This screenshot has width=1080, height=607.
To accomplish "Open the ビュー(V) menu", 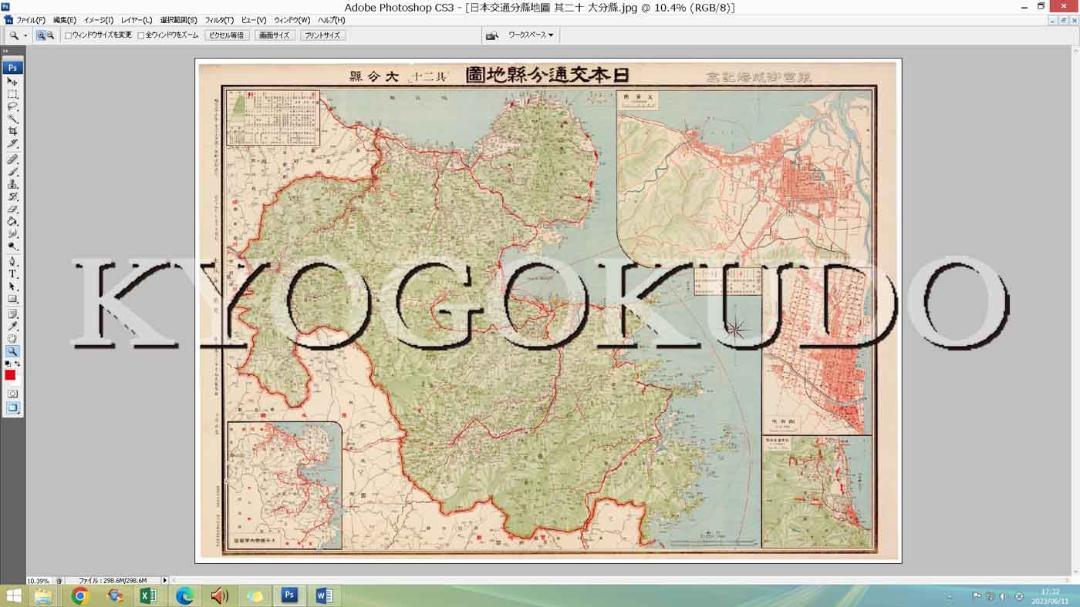I will [x=253, y=21].
